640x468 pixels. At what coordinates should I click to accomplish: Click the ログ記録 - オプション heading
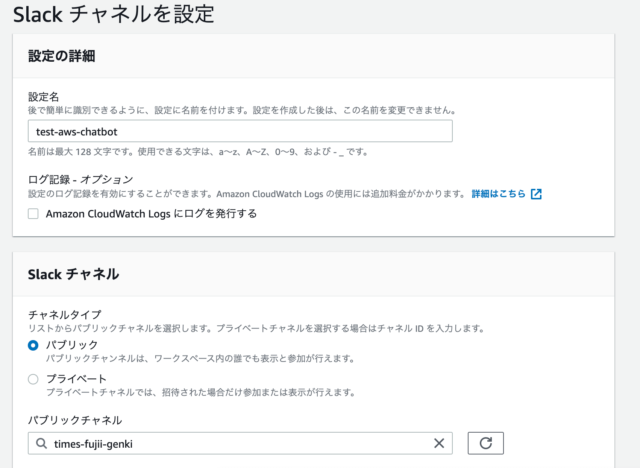click(x=80, y=179)
